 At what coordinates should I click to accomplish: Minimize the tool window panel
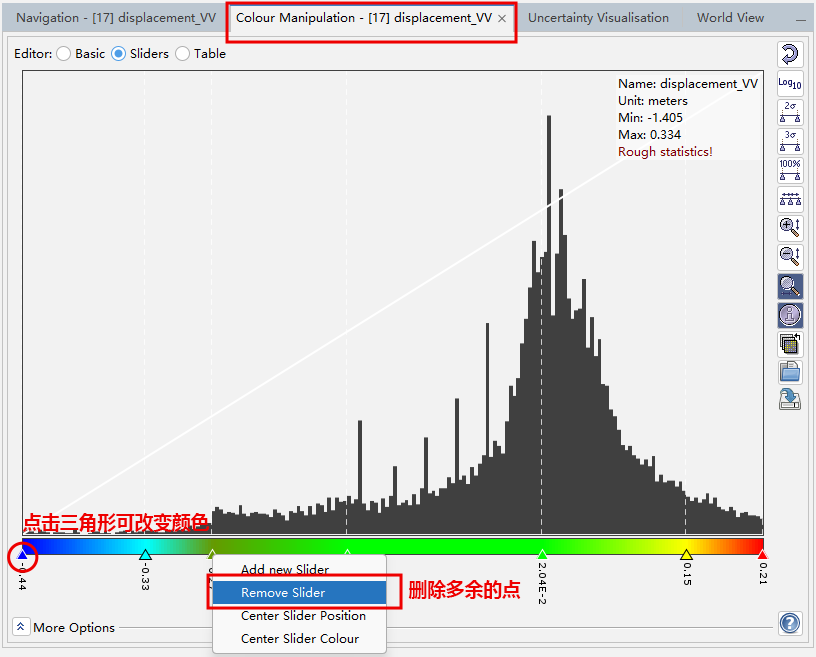tap(801, 20)
